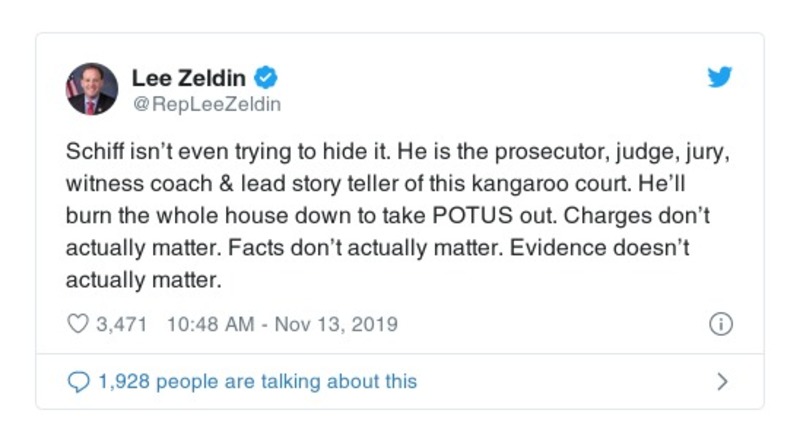The height and width of the screenshot is (445, 800).
Task: View "1,928 people are talking about this"
Action: click(256, 381)
